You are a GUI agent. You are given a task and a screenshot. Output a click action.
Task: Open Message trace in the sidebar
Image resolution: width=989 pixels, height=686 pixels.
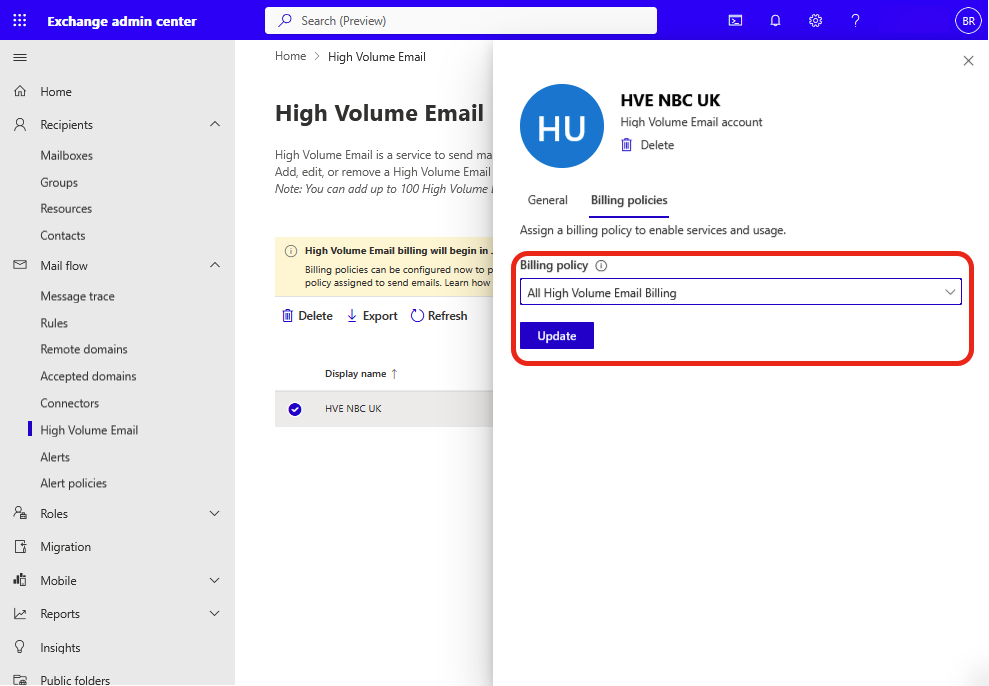(x=77, y=296)
